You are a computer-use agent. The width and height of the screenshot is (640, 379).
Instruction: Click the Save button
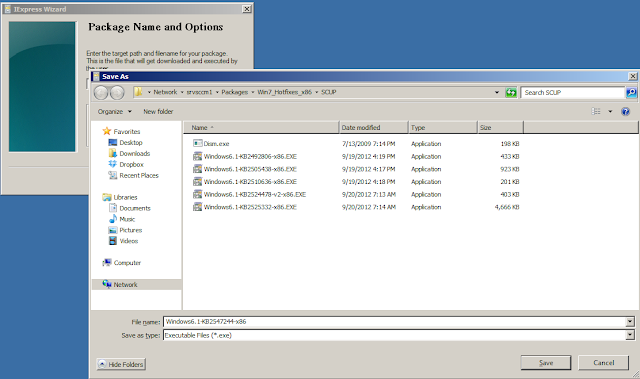click(x=546, y=363)
